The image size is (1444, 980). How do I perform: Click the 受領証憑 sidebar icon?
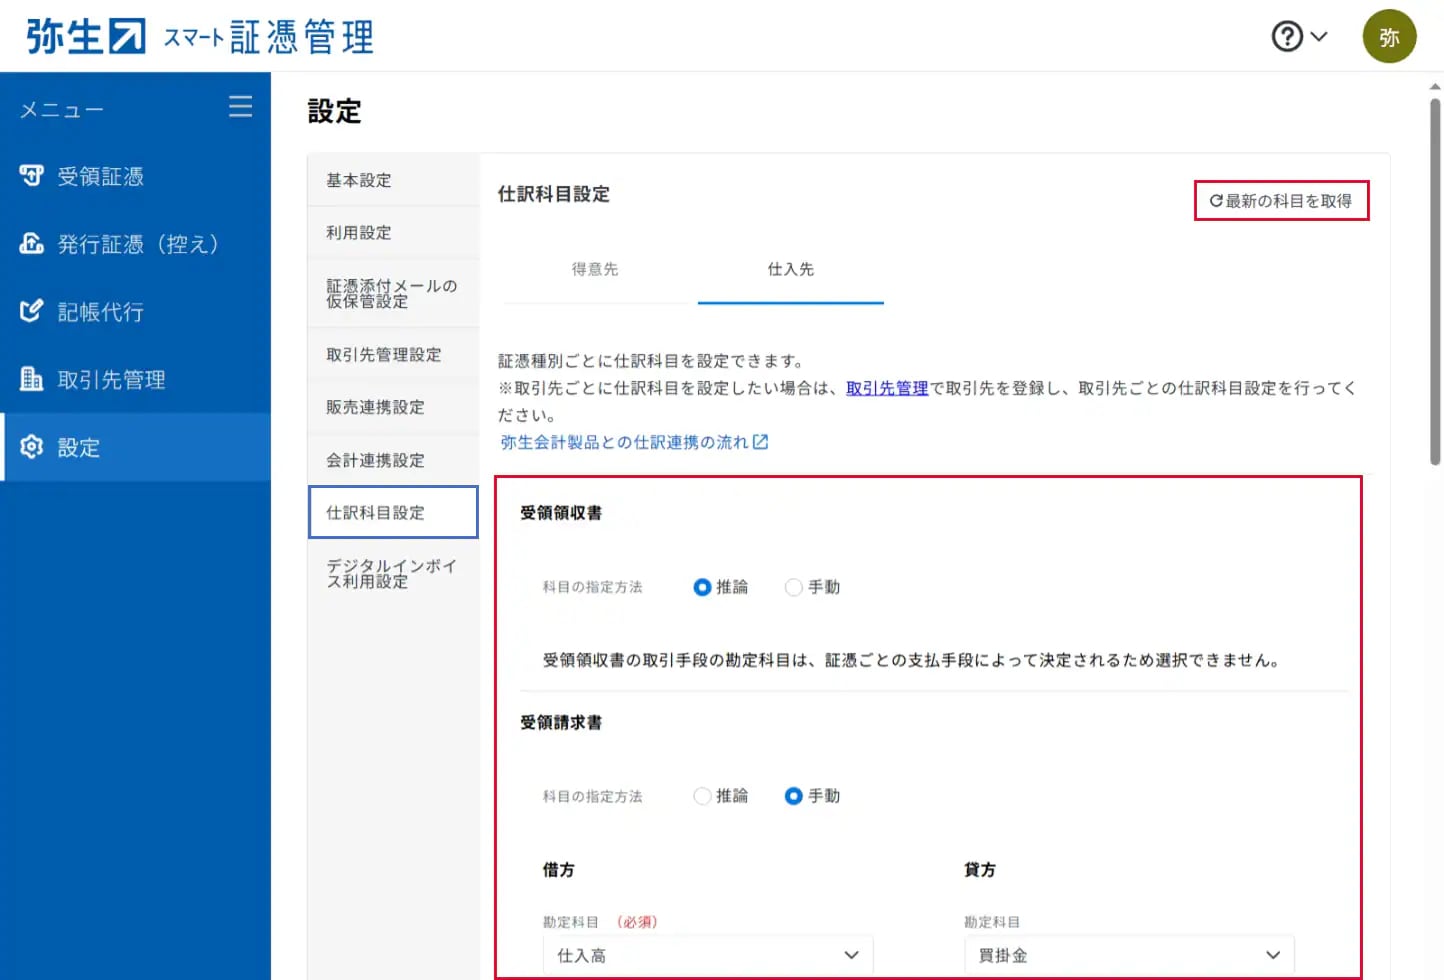tap(32, 176)
